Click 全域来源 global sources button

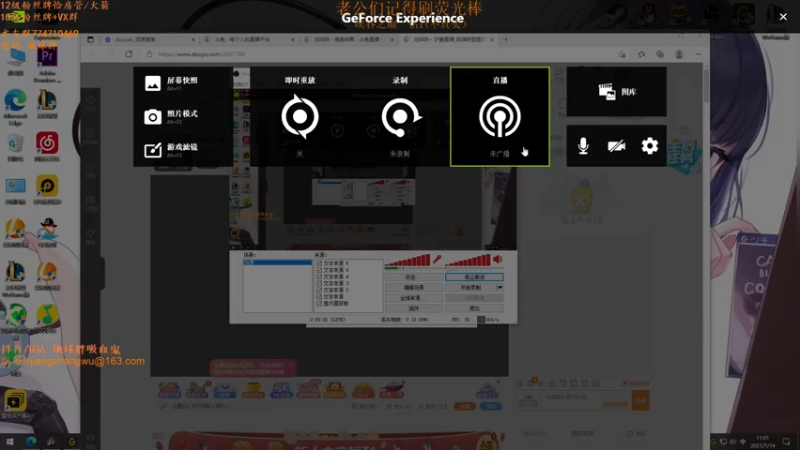tap(414, 298)
